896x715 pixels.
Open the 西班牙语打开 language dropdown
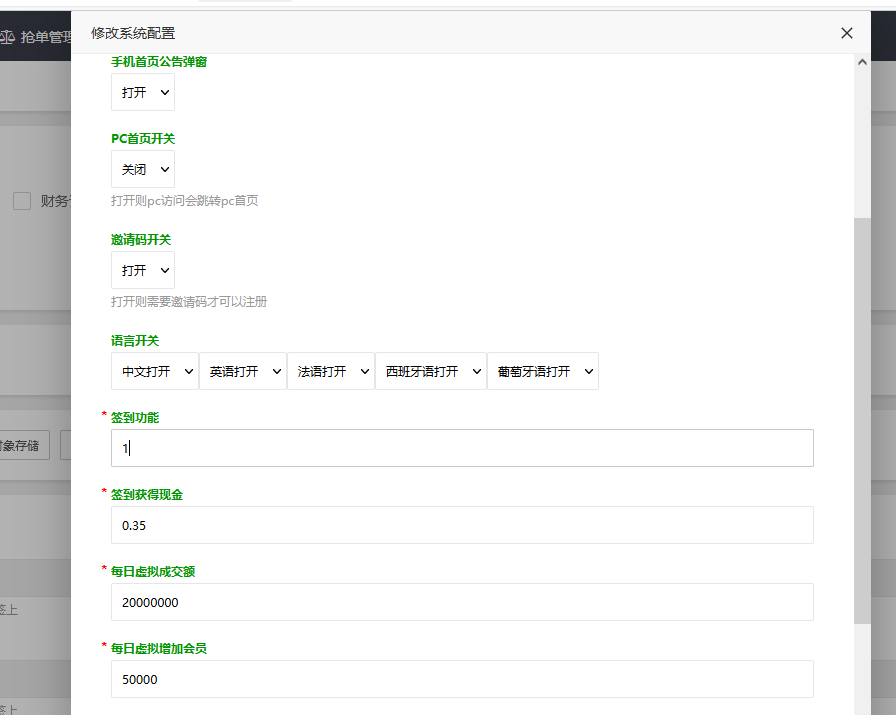tap(430, 371)
